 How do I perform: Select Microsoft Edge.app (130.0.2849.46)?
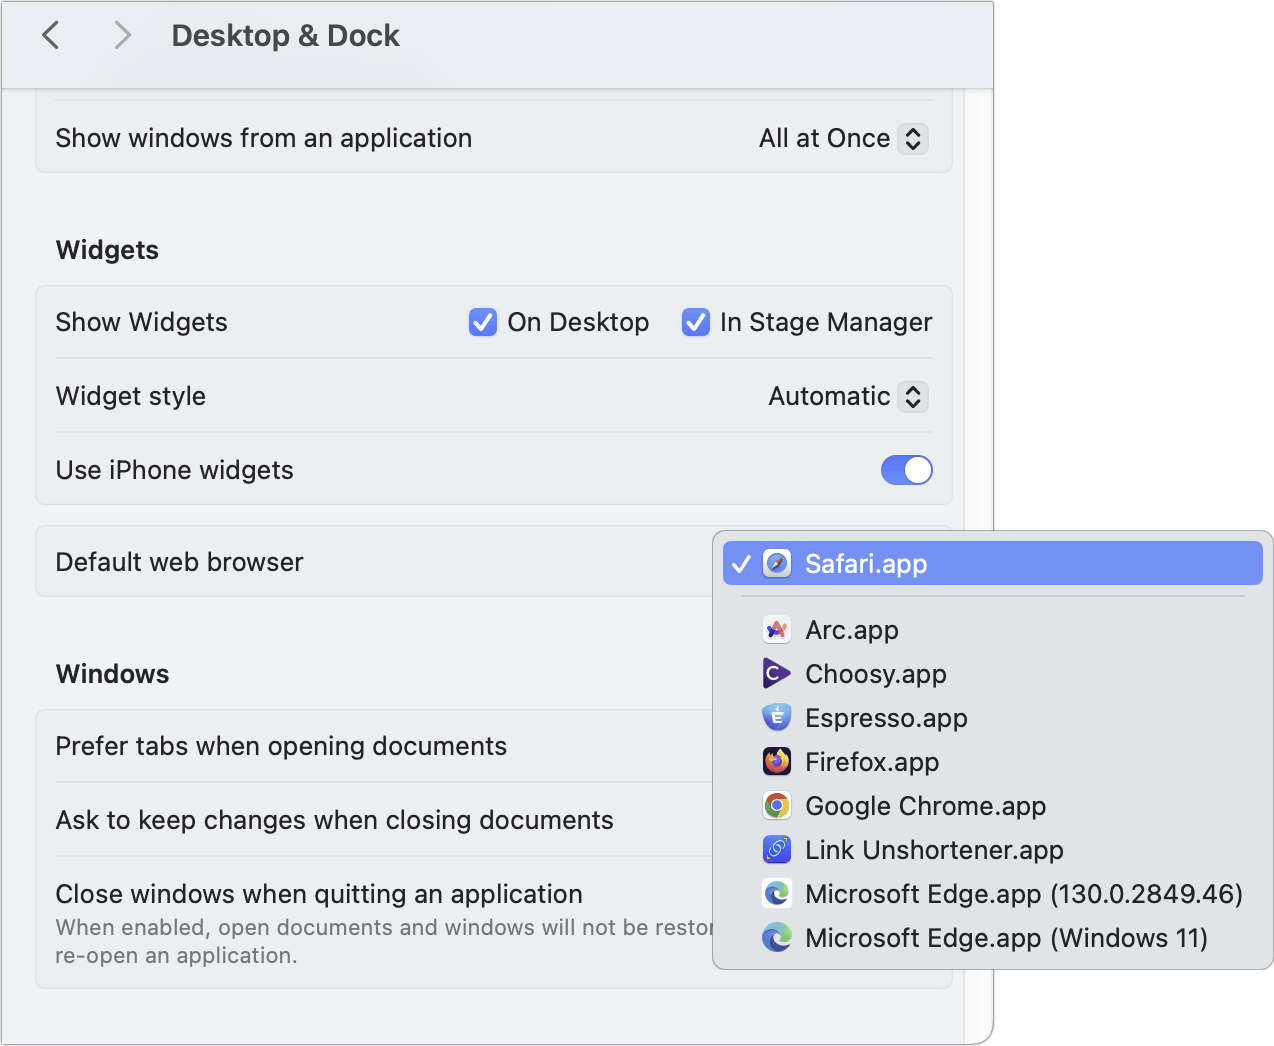(x=993, y=894)
